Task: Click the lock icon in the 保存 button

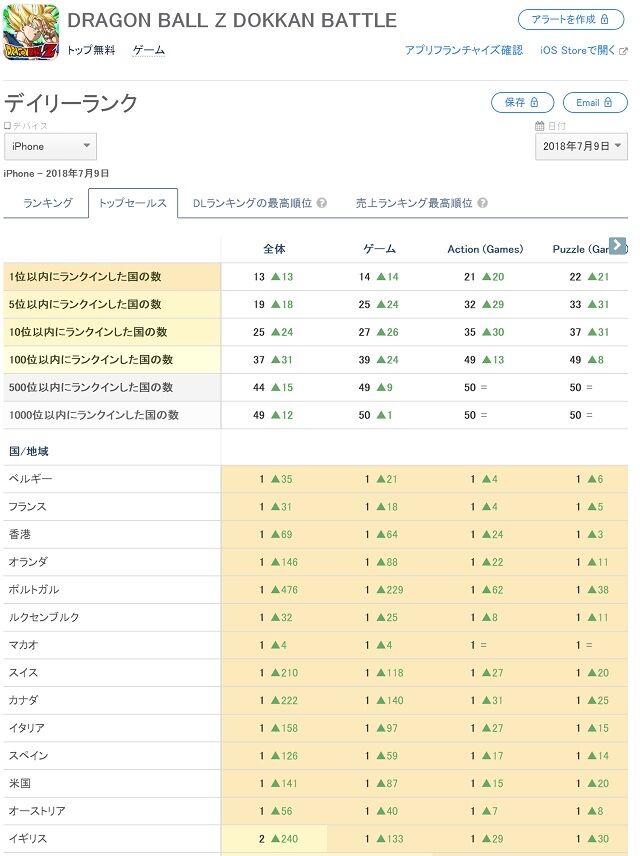Action: pos(534,102)
